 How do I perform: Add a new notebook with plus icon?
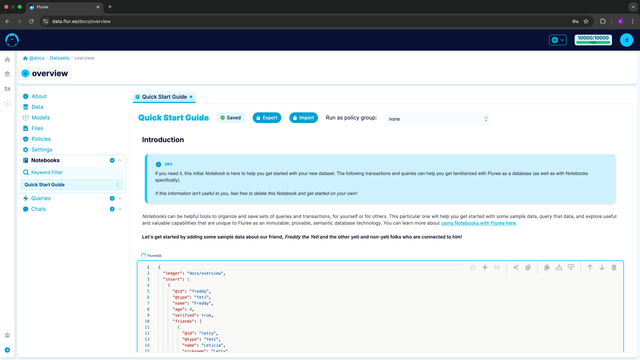tap(112, 160)
